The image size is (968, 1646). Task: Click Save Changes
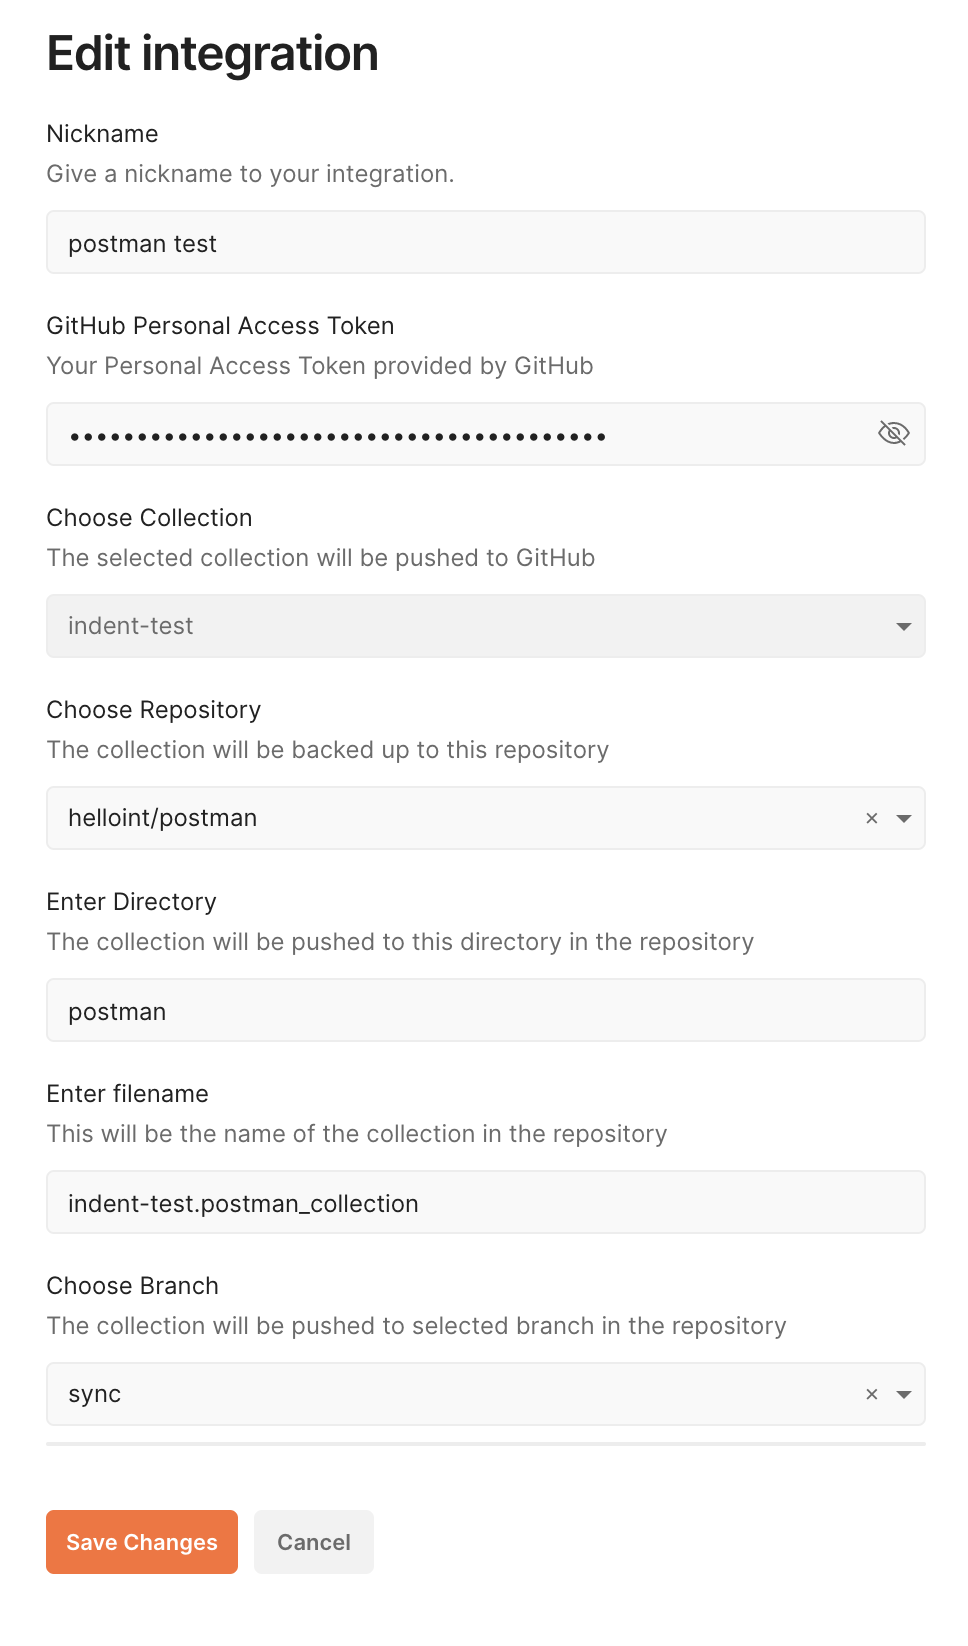coord(141,1542)
